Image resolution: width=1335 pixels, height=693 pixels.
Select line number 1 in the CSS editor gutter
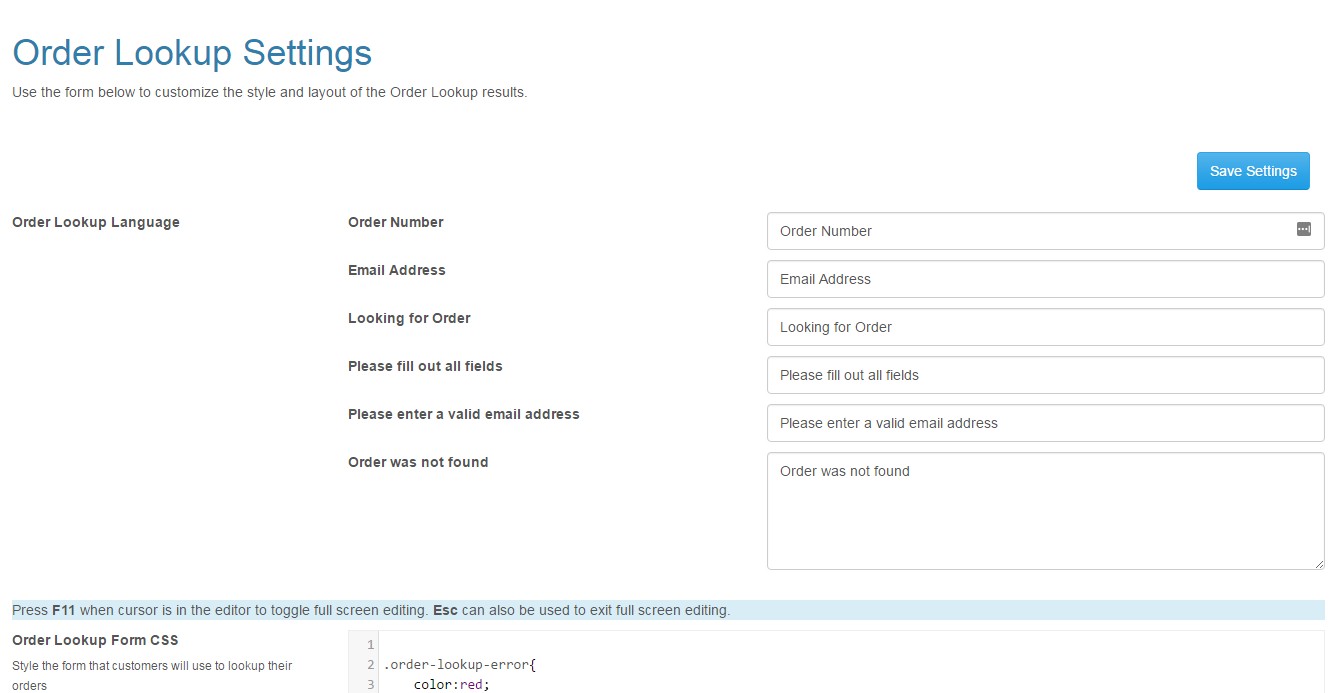coord(370,645)
